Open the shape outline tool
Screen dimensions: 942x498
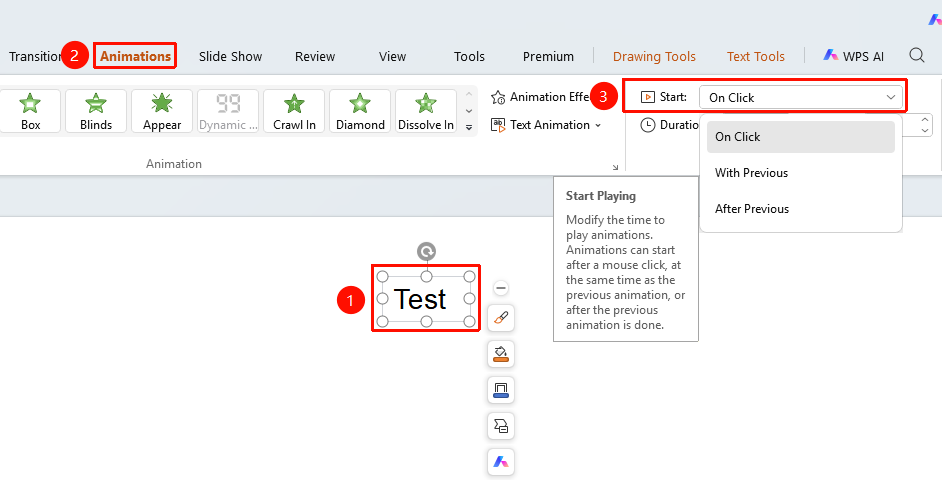pyautogui.click(x=501, y=390)
